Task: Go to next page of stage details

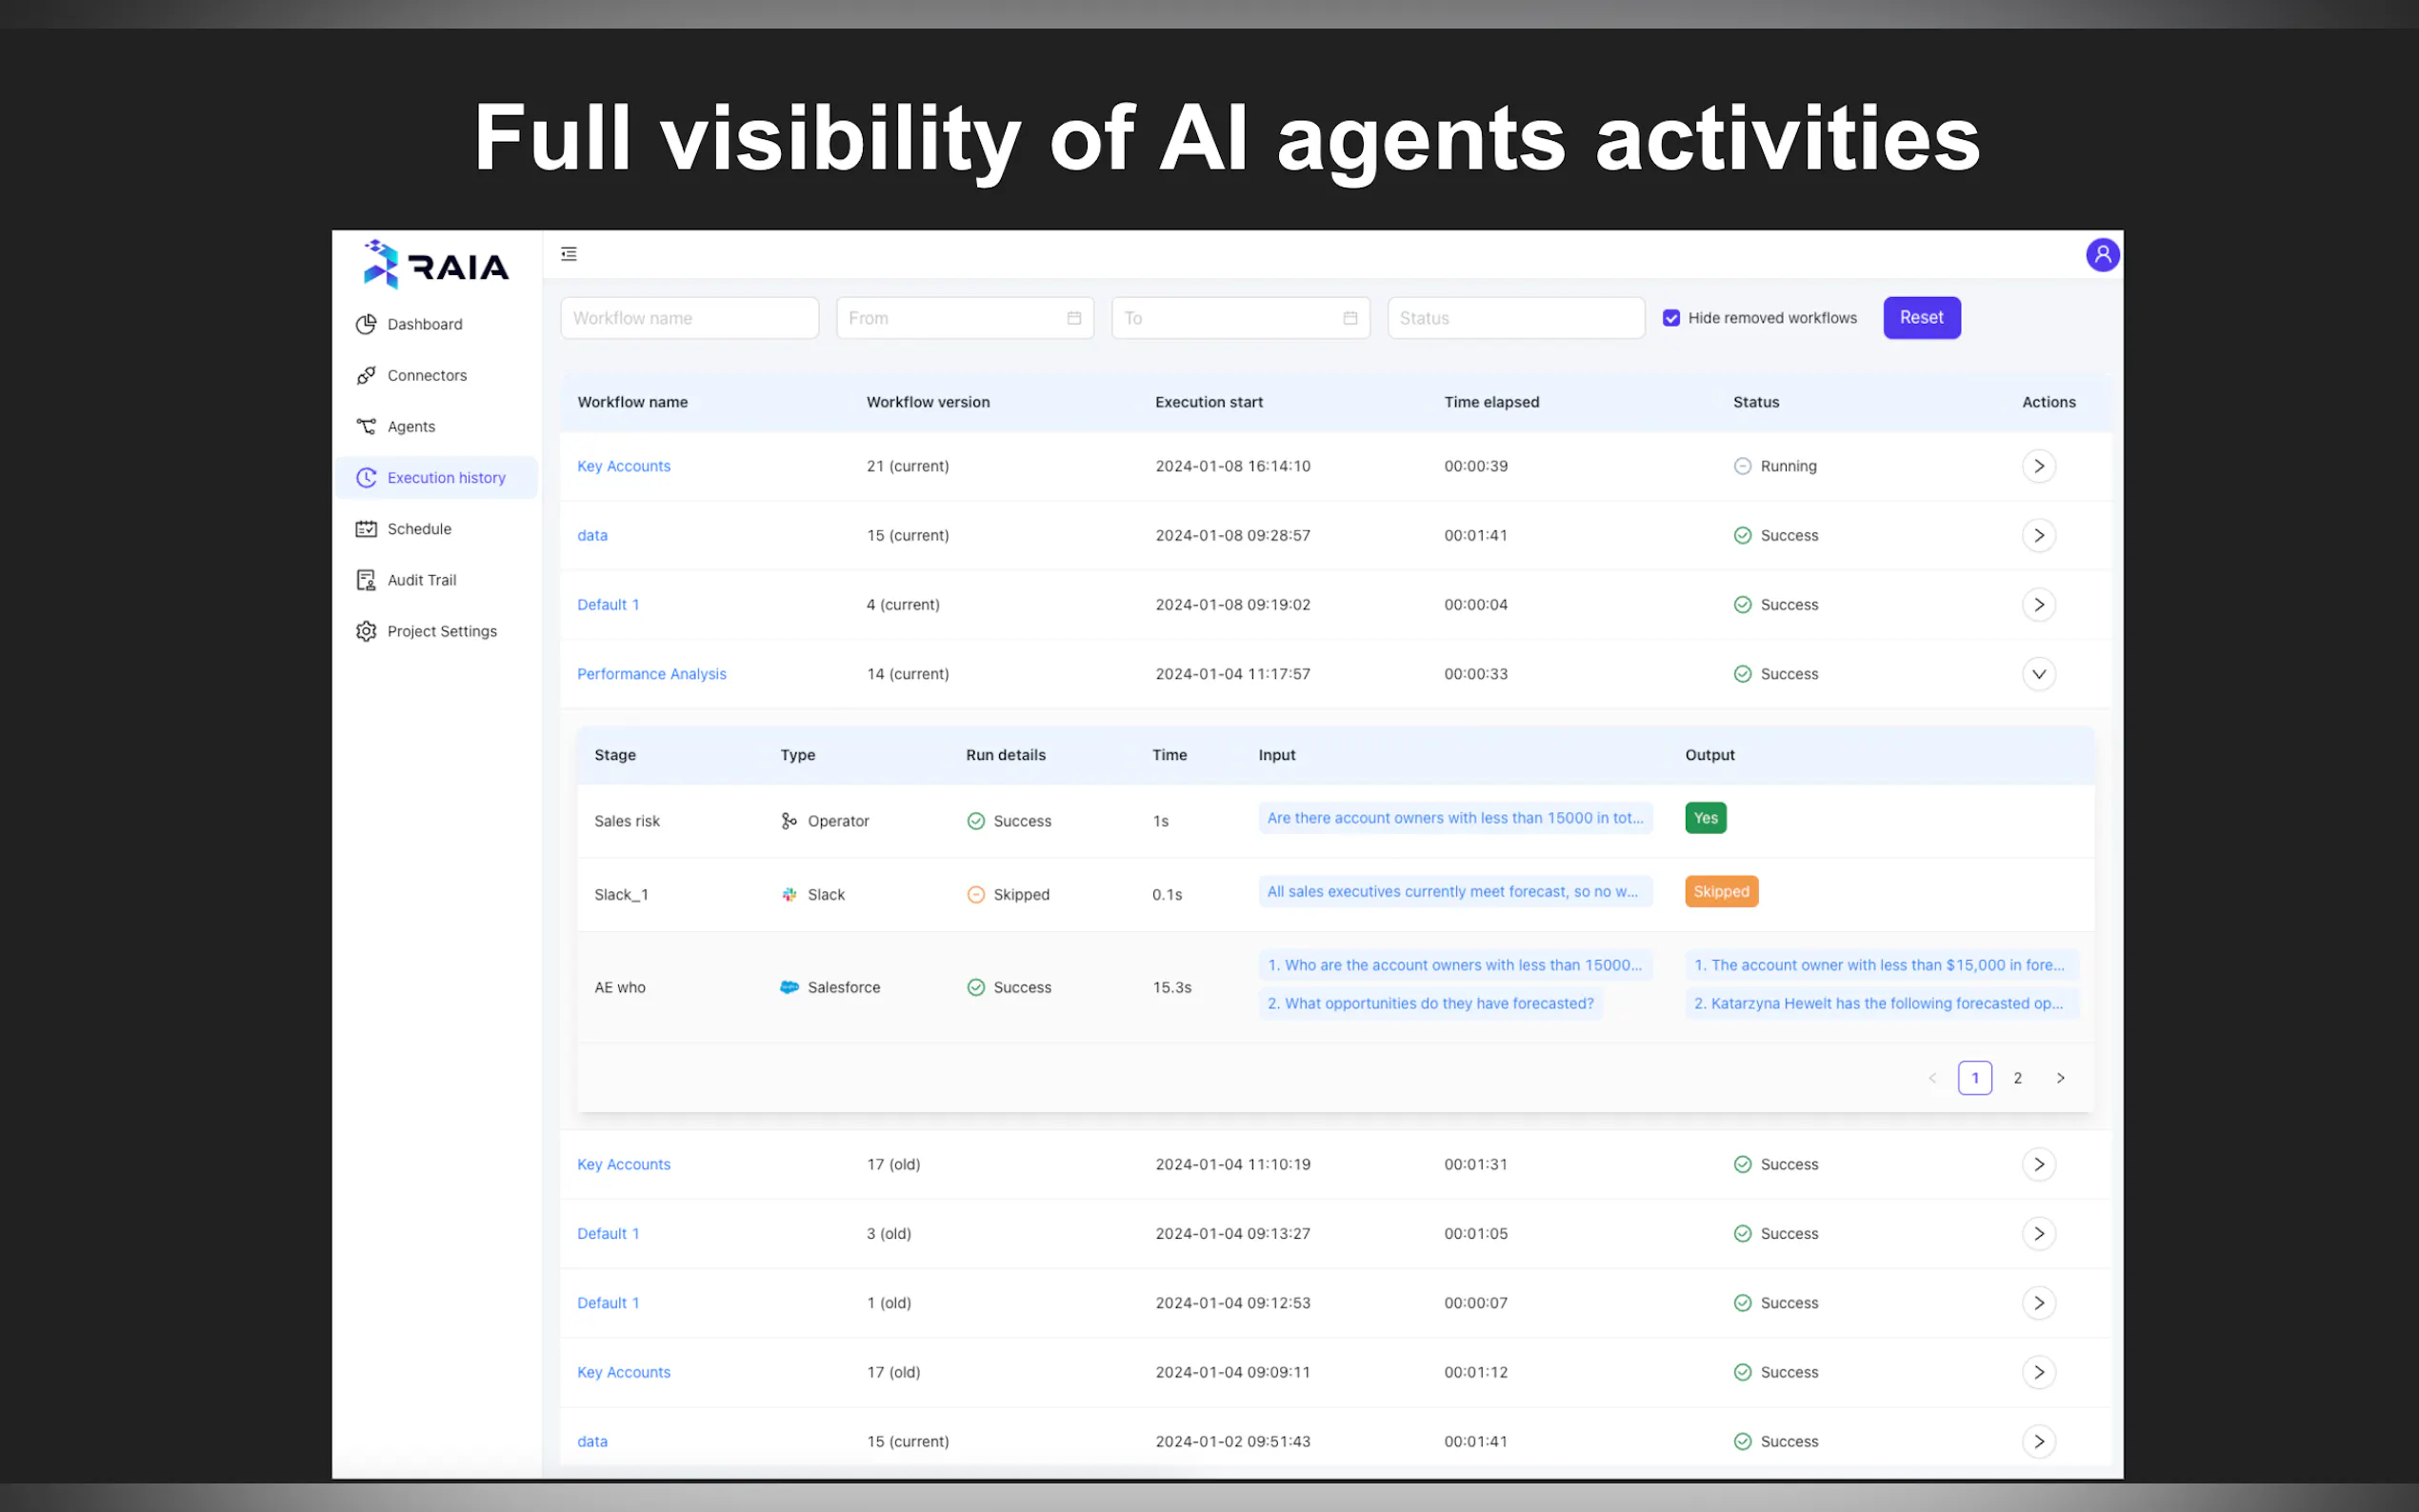Action: (2060, 1078)
